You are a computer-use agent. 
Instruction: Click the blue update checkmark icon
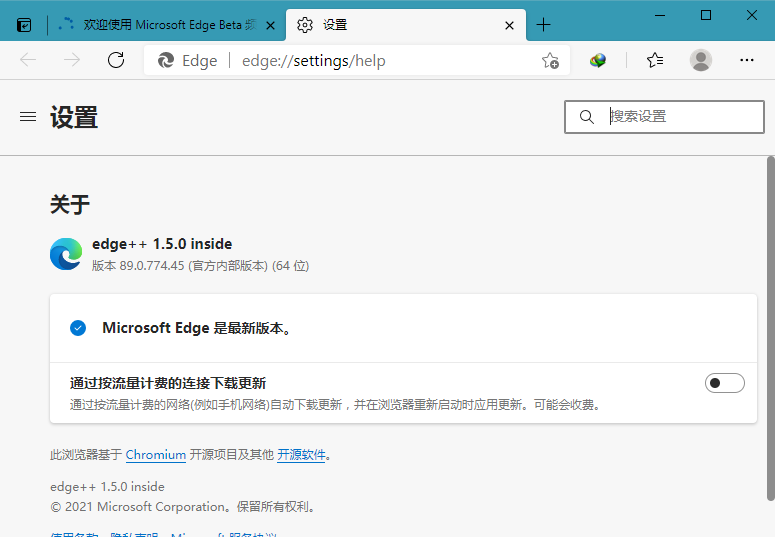pos(78,328)
